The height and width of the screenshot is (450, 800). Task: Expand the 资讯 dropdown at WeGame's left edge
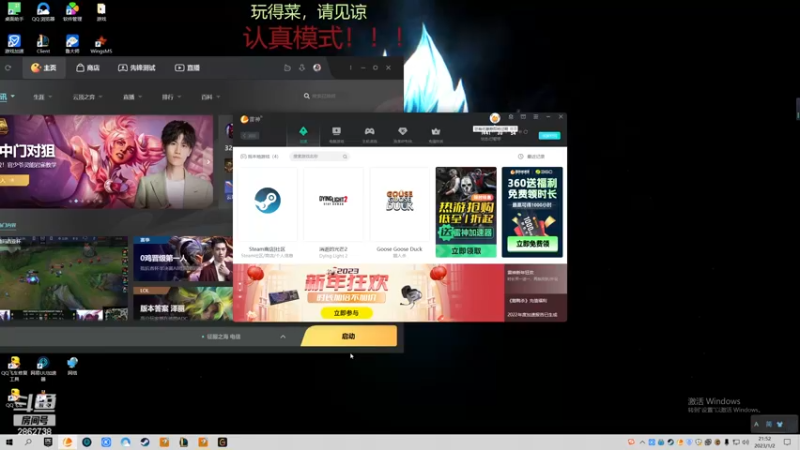(x=7, y=96)
